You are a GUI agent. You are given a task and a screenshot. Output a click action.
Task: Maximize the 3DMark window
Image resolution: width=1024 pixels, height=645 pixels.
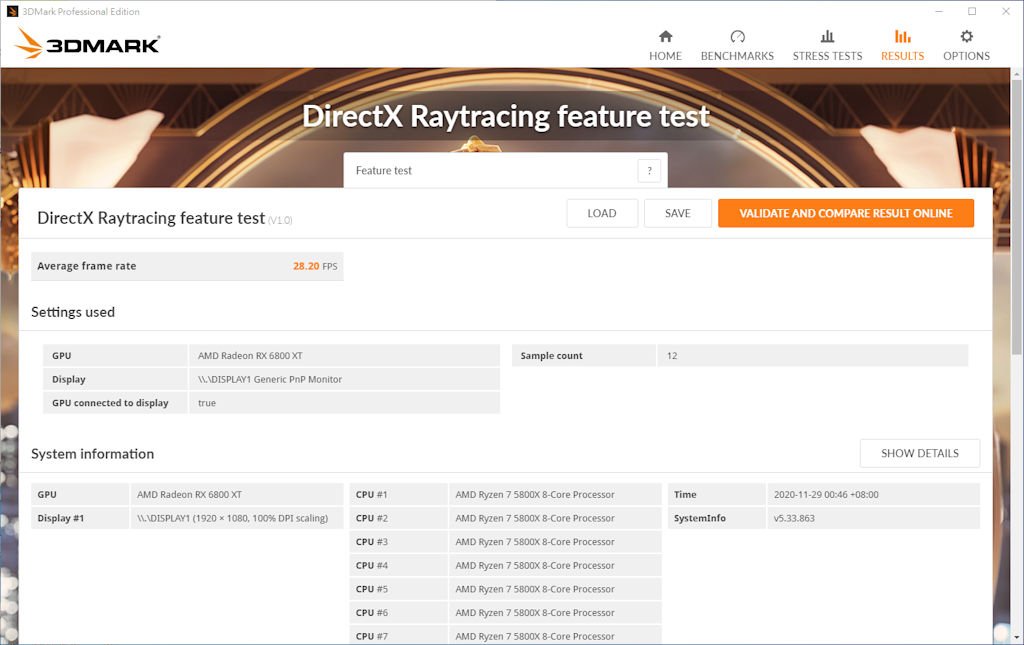click(x=972, y=11)
